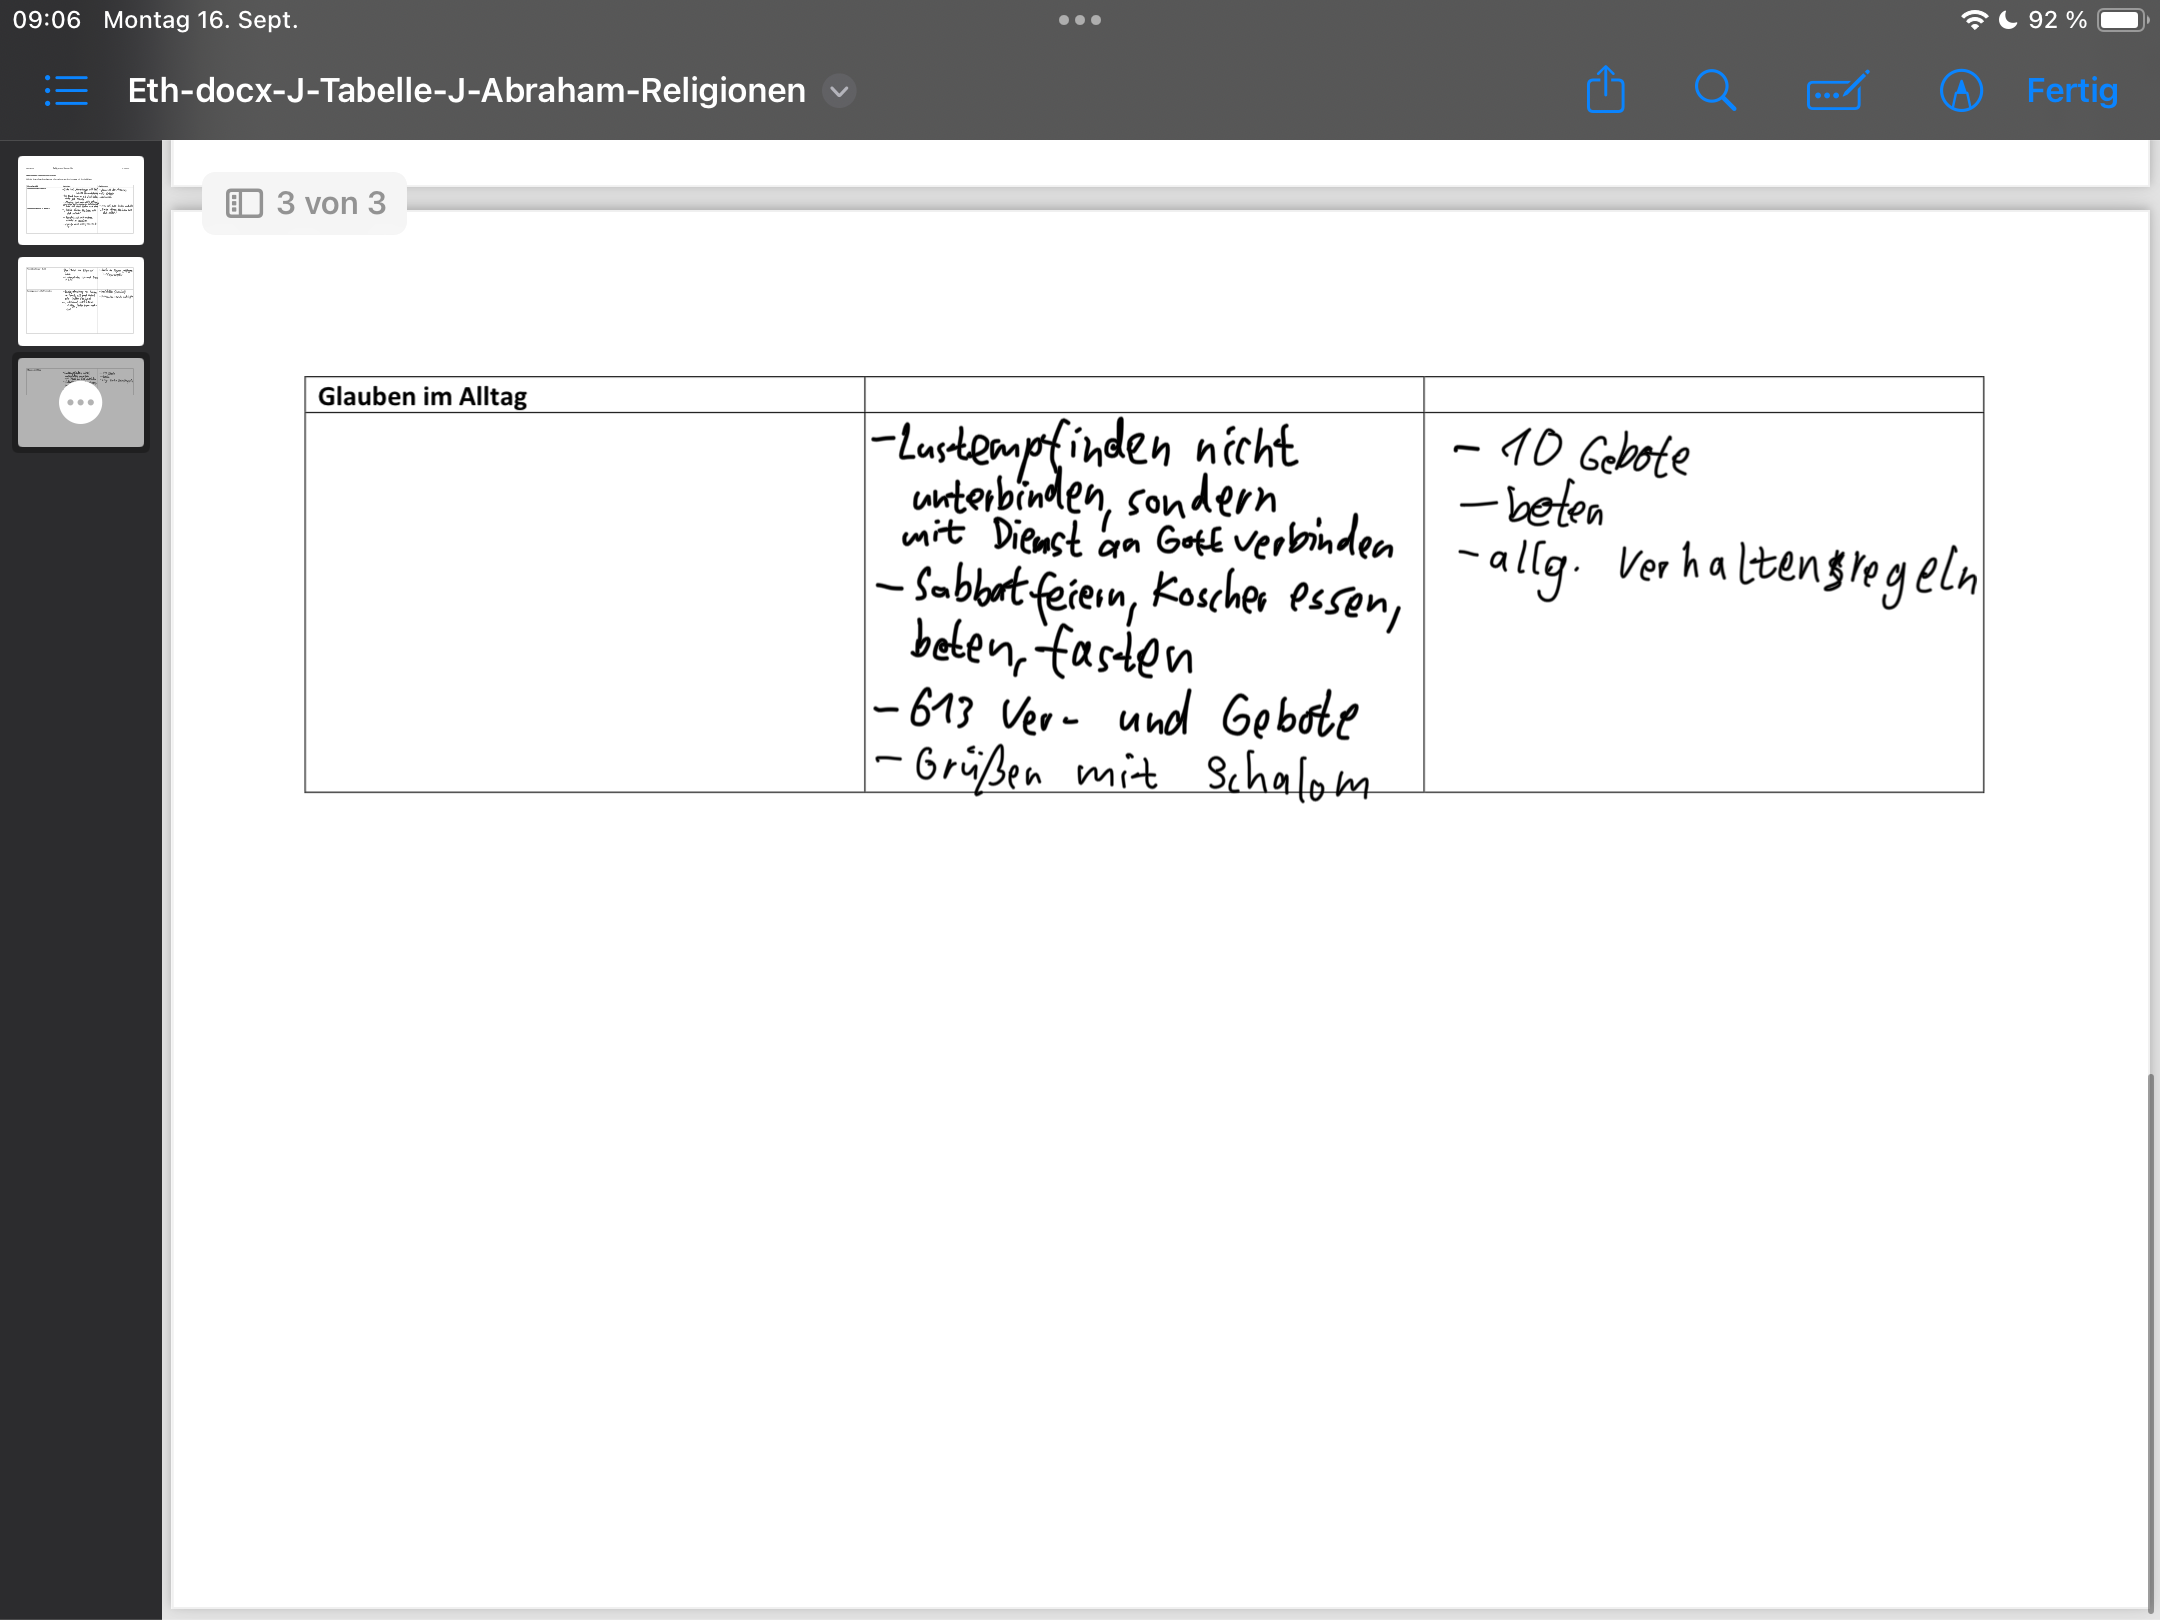Select the first page thumbnail
The height and width of the screenshot is (1620, 2160).
tap(80, 200)
